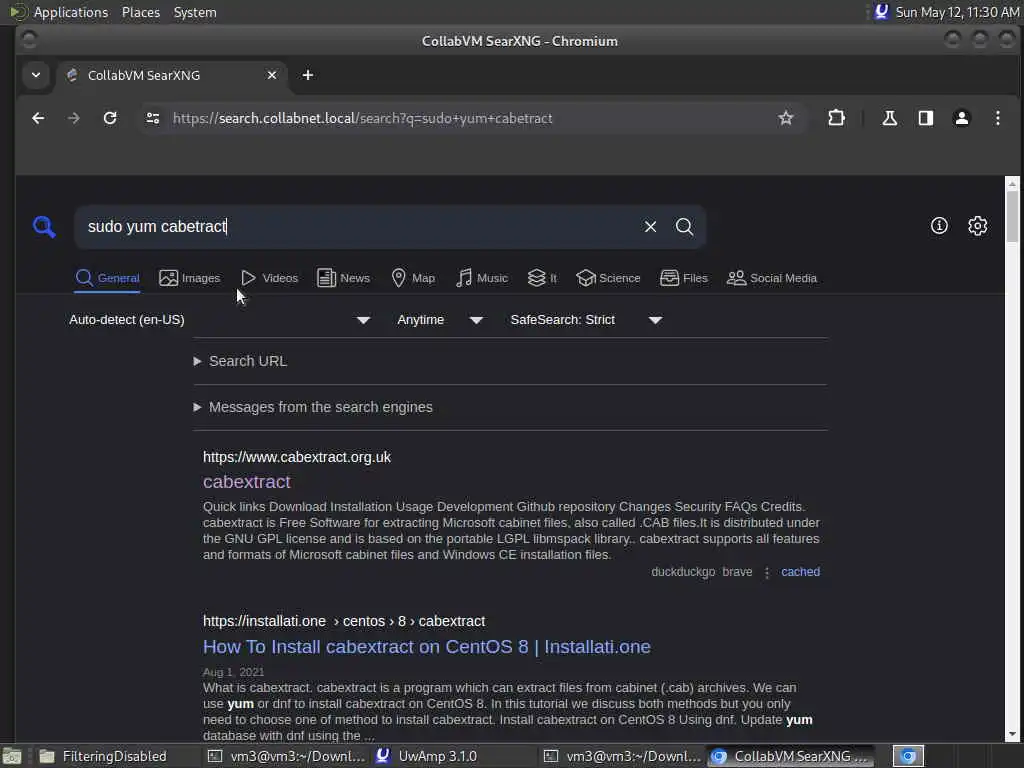Open the Chromium three-dot menu
This screenshot has height=768, width=1024.
(997, 118)
